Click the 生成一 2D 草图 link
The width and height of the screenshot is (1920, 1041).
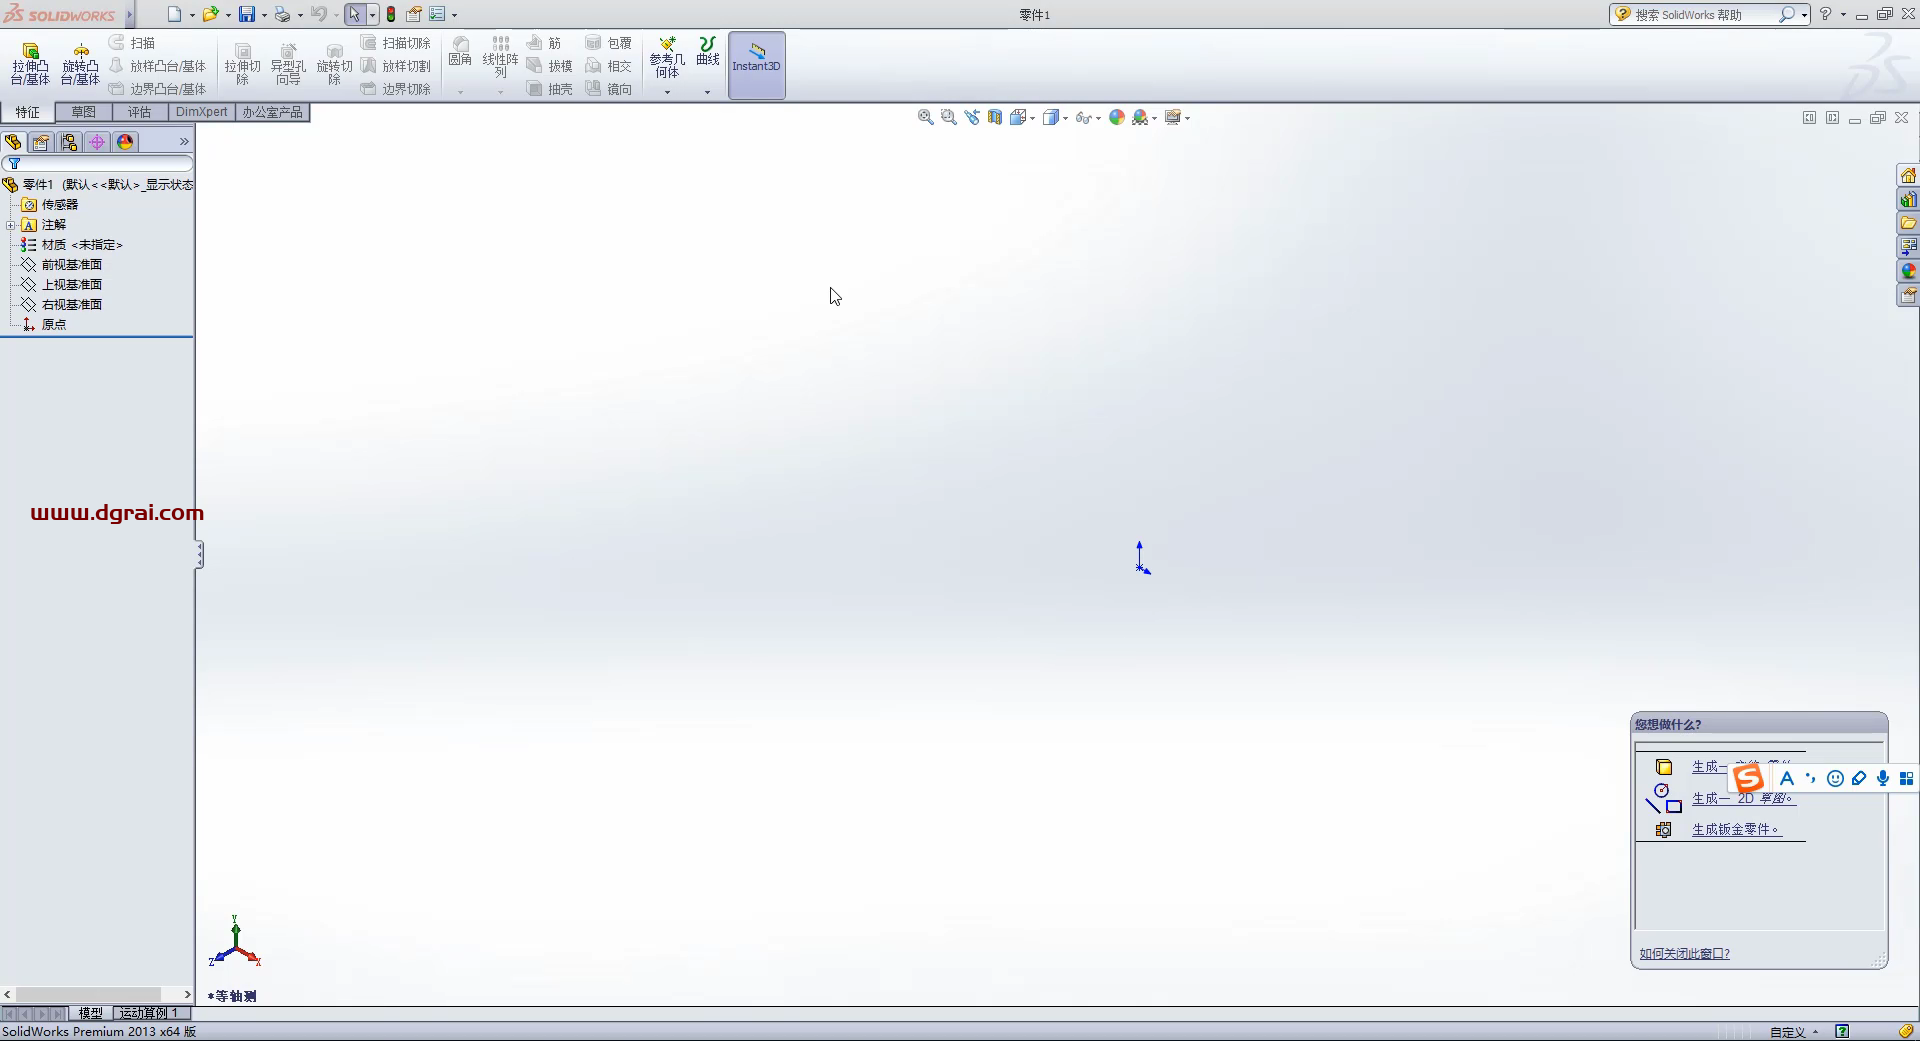(x=1743, y=798)
